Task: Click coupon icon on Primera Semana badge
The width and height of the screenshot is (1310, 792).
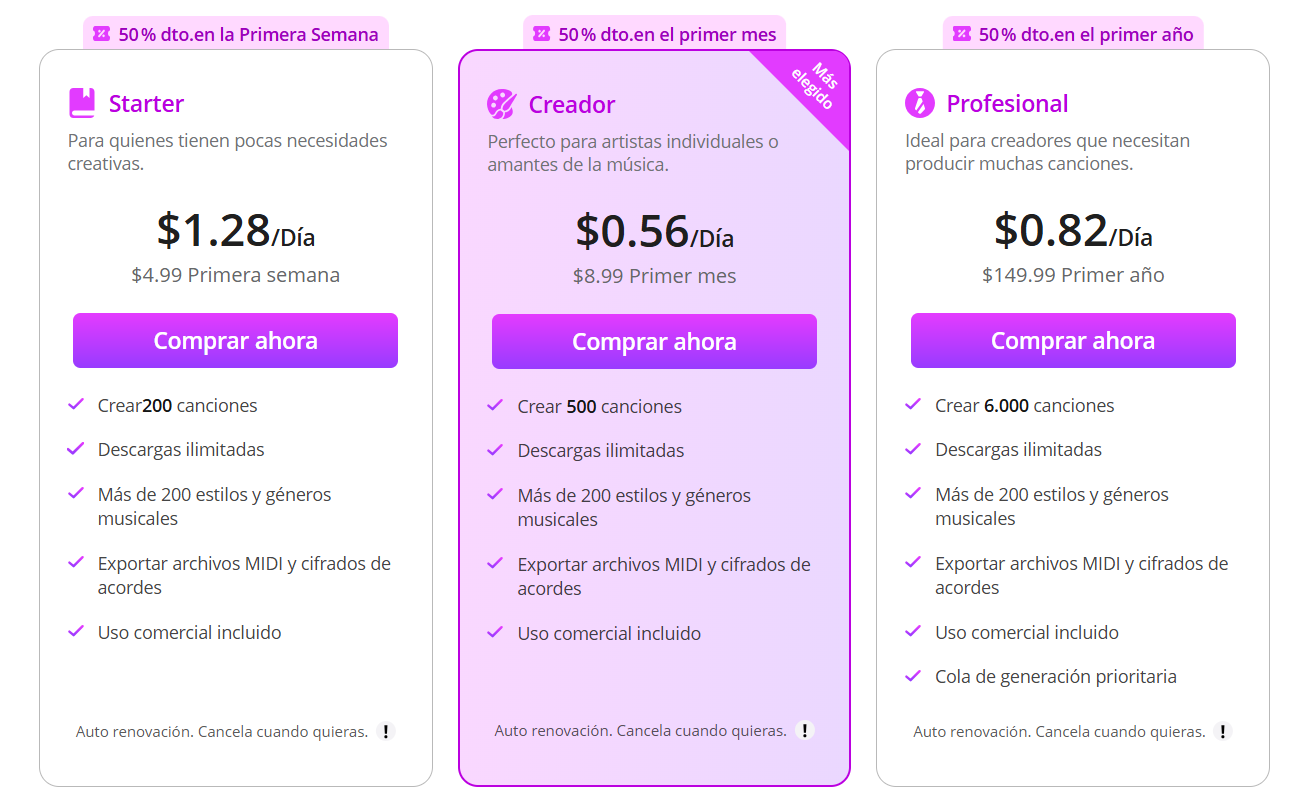Action: point(101,34)
